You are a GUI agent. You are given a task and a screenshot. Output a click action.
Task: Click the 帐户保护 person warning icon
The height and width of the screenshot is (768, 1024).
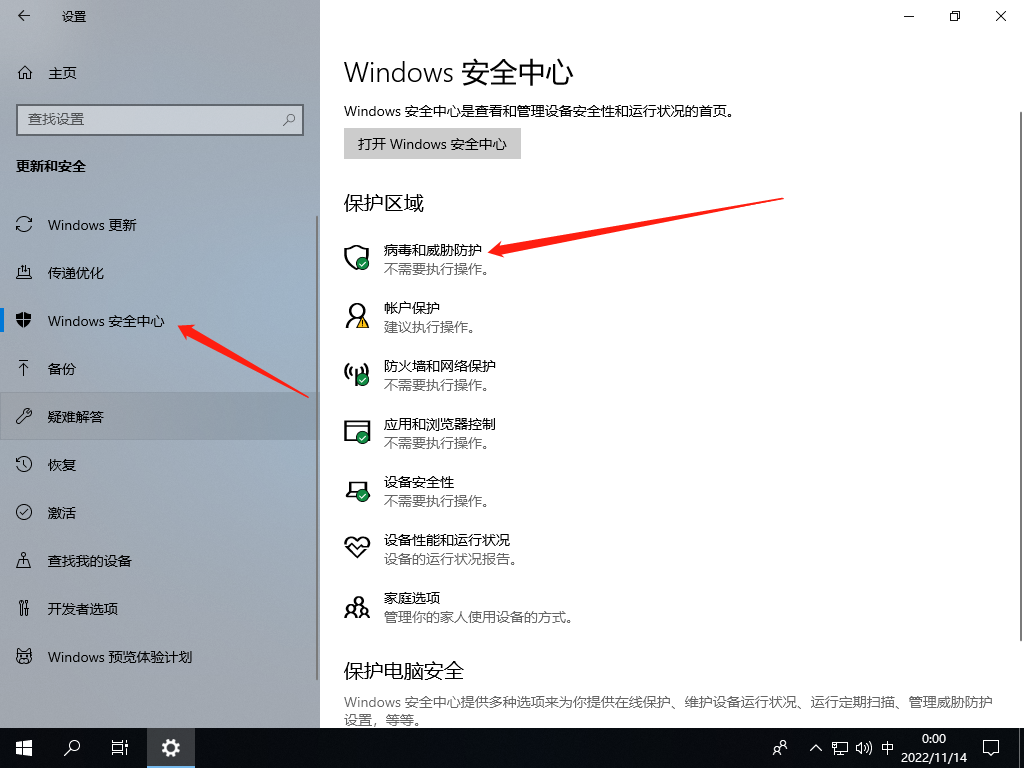coord(357,315)
